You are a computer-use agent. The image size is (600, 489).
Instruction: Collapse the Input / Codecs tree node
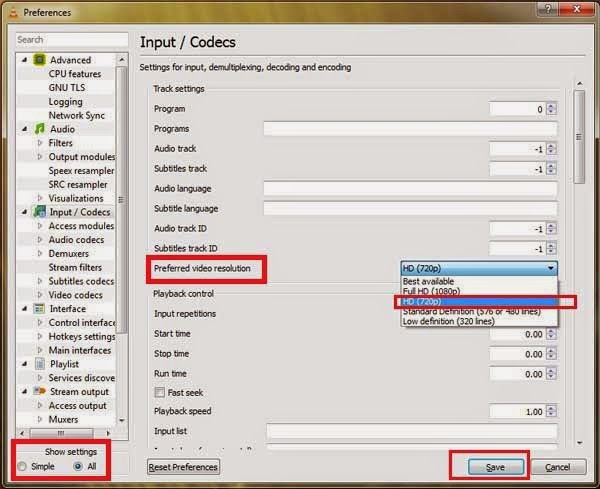point(25,212)
